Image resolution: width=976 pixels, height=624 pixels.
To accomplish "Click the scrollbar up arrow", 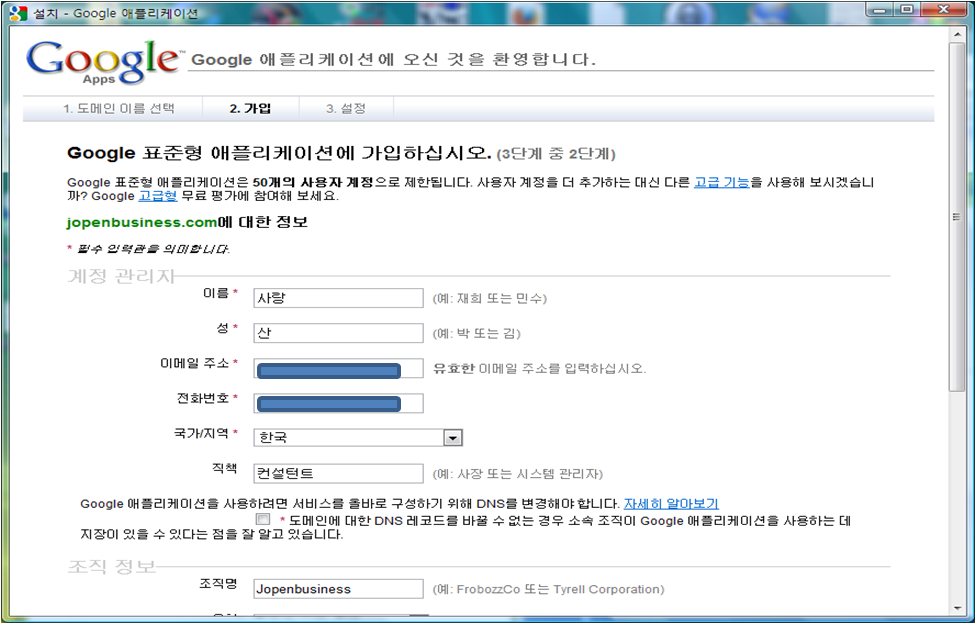I will pyautogui.click(x=957, y=34).
